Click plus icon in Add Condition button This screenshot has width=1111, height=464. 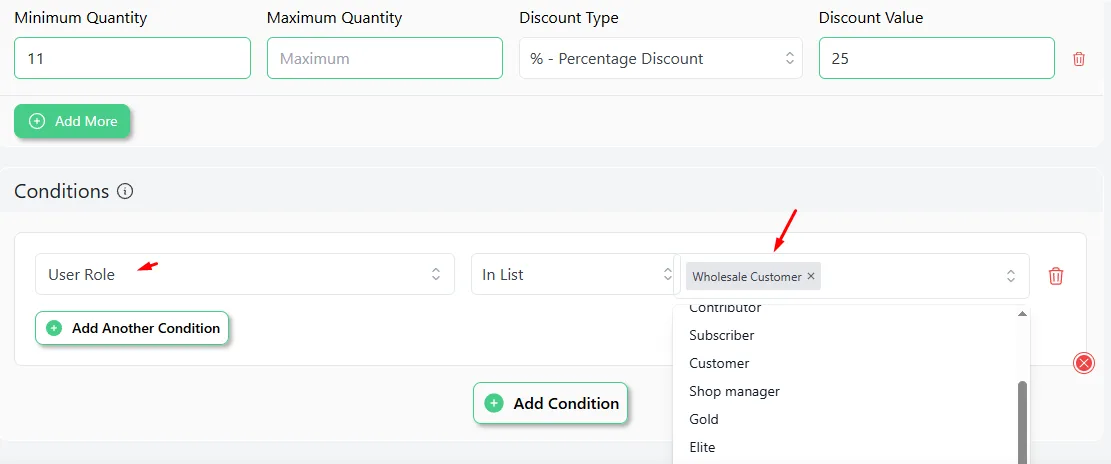coord(494,404)
